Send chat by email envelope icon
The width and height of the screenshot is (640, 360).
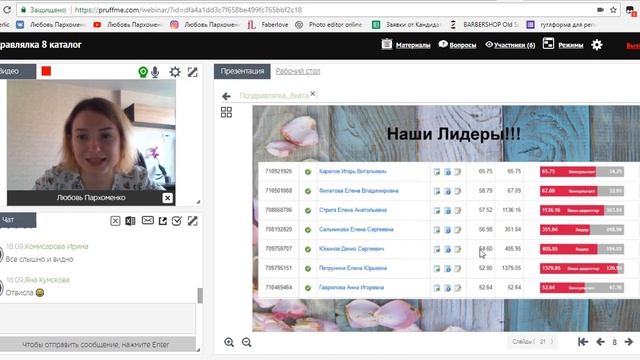[147, 220]
